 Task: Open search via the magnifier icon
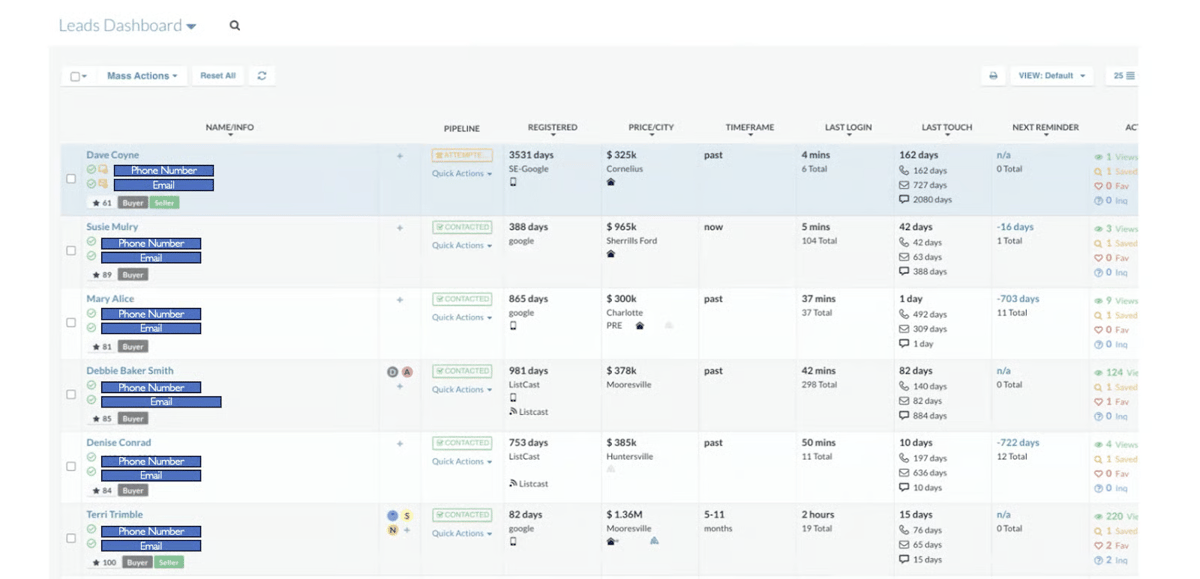tap(235, 25)
